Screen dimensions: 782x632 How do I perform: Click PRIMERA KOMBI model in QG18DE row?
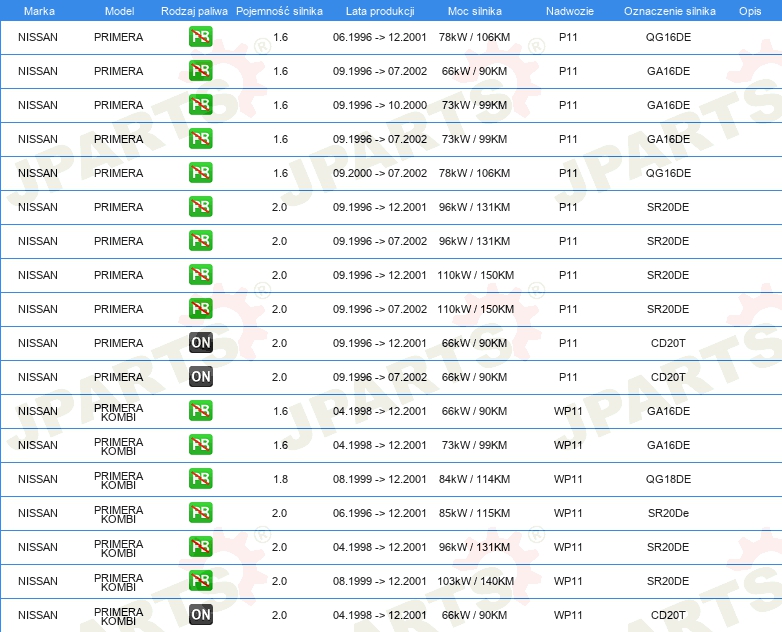click(118, 480)
